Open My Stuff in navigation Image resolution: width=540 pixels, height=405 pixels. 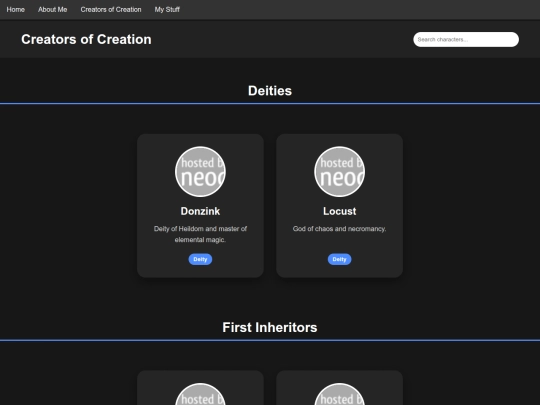(x=167, y=10)
